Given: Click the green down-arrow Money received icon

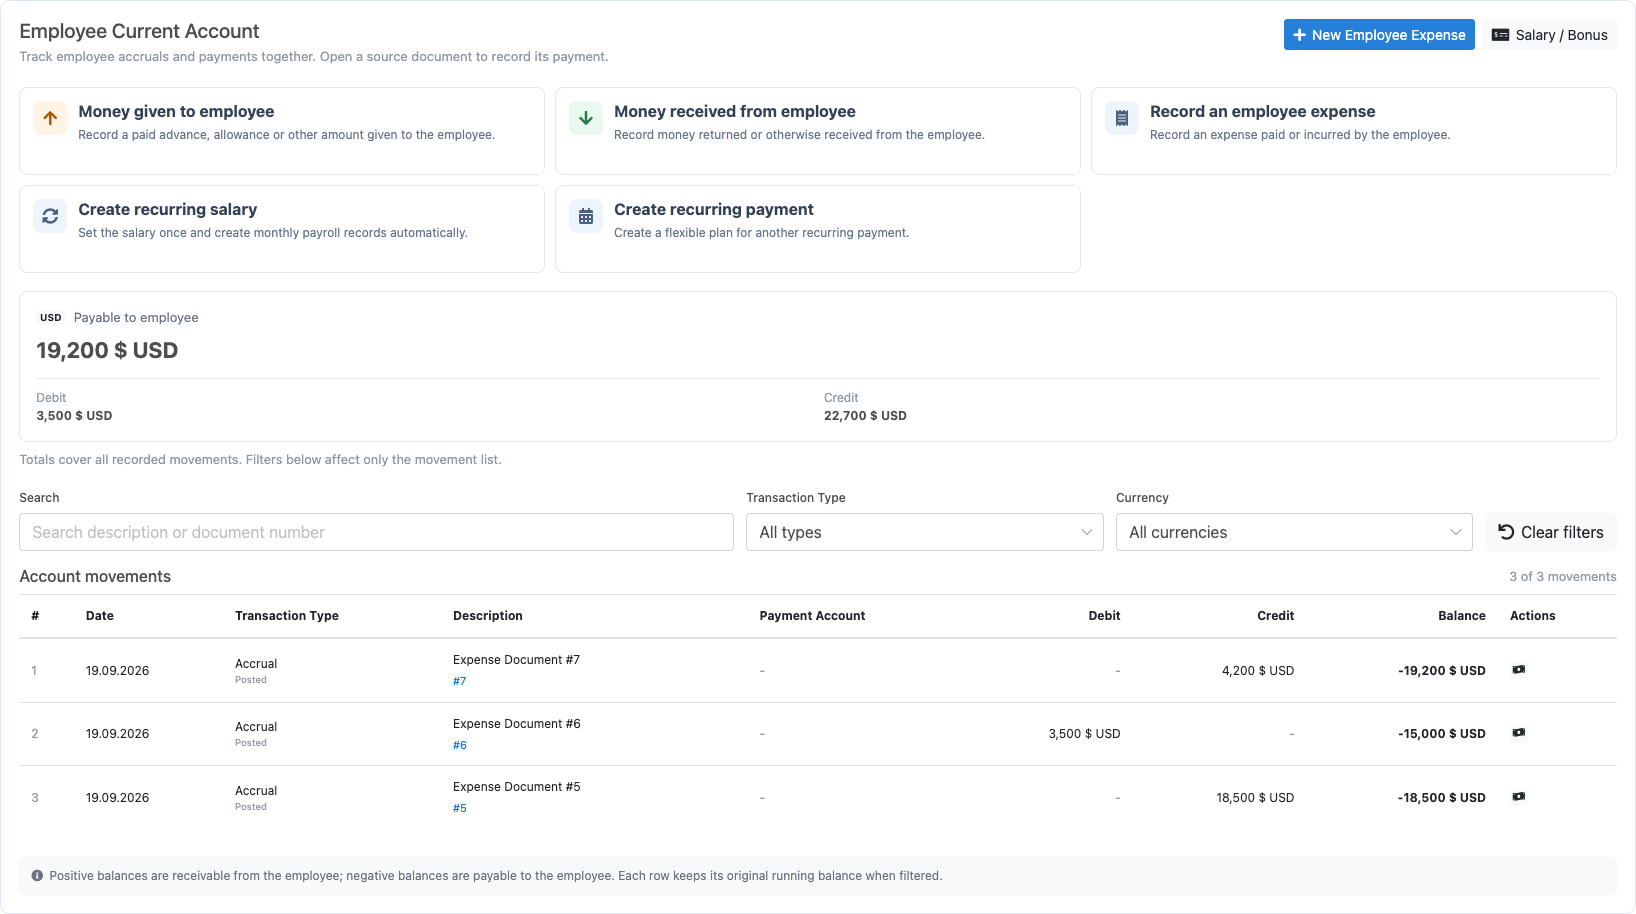Looking at the screenshot, I should [x=586, y=118].
